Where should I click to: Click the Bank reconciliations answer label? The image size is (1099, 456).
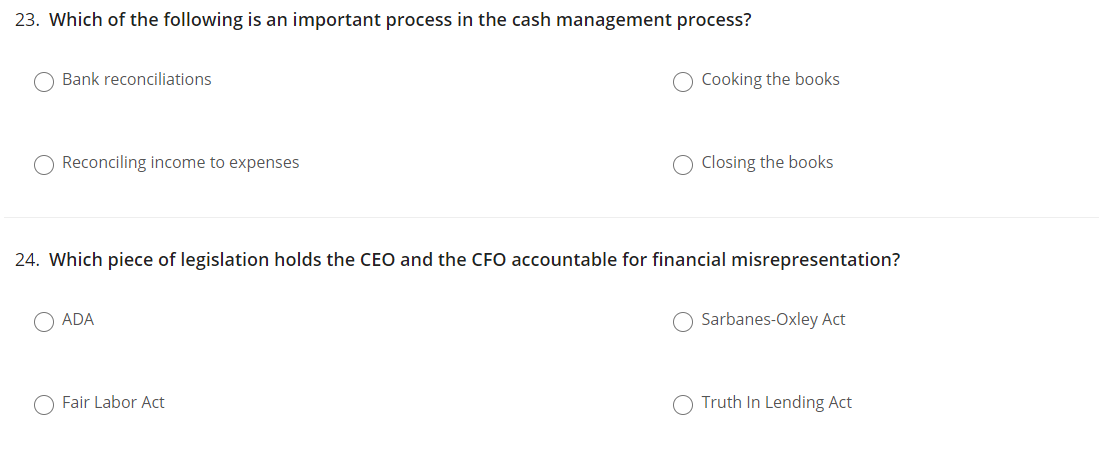[x=137, y=80]
